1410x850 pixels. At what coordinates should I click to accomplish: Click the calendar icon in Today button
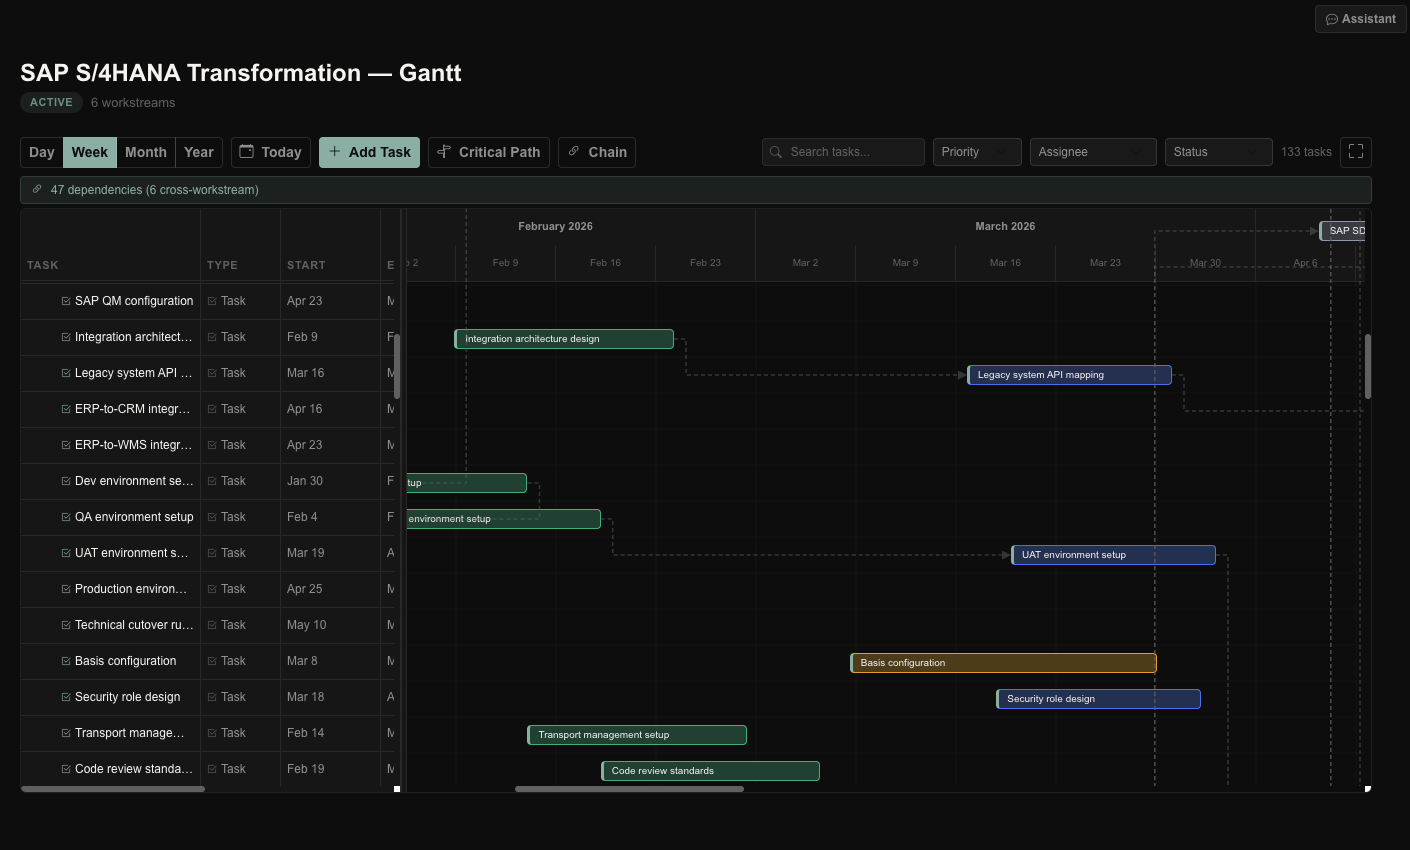point(247,151)
